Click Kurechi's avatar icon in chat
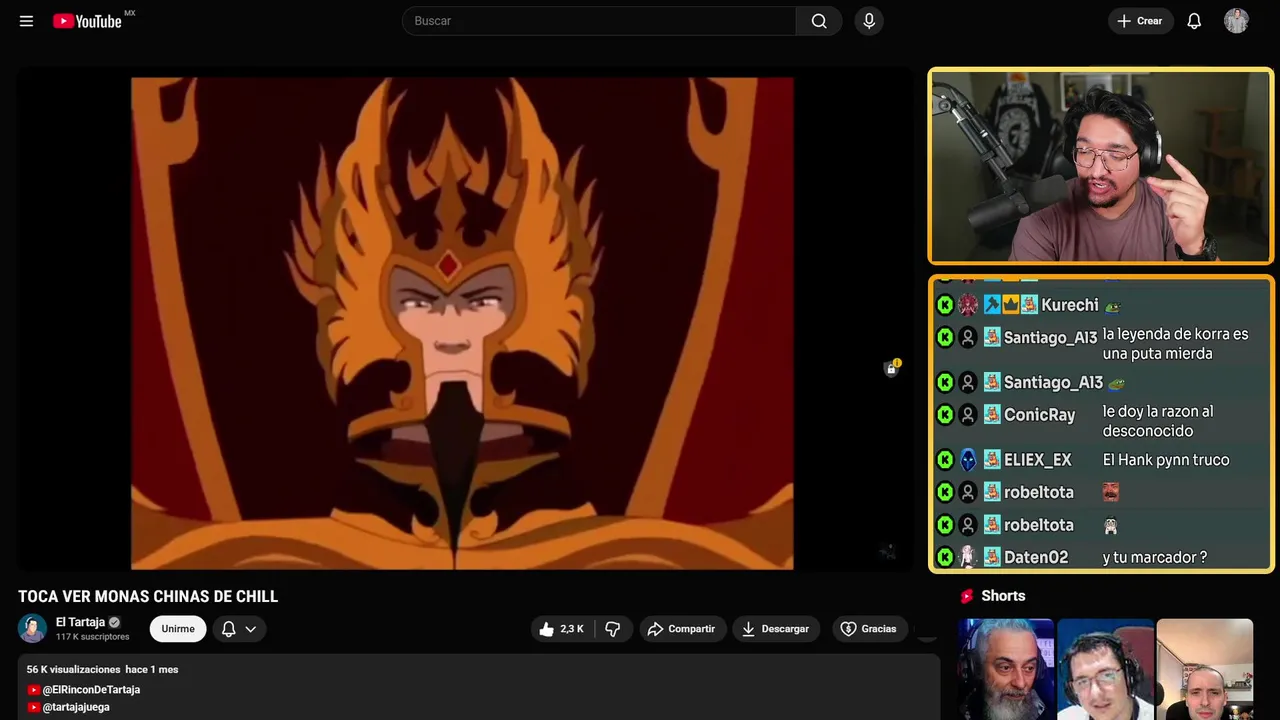 tap(968, 305)
